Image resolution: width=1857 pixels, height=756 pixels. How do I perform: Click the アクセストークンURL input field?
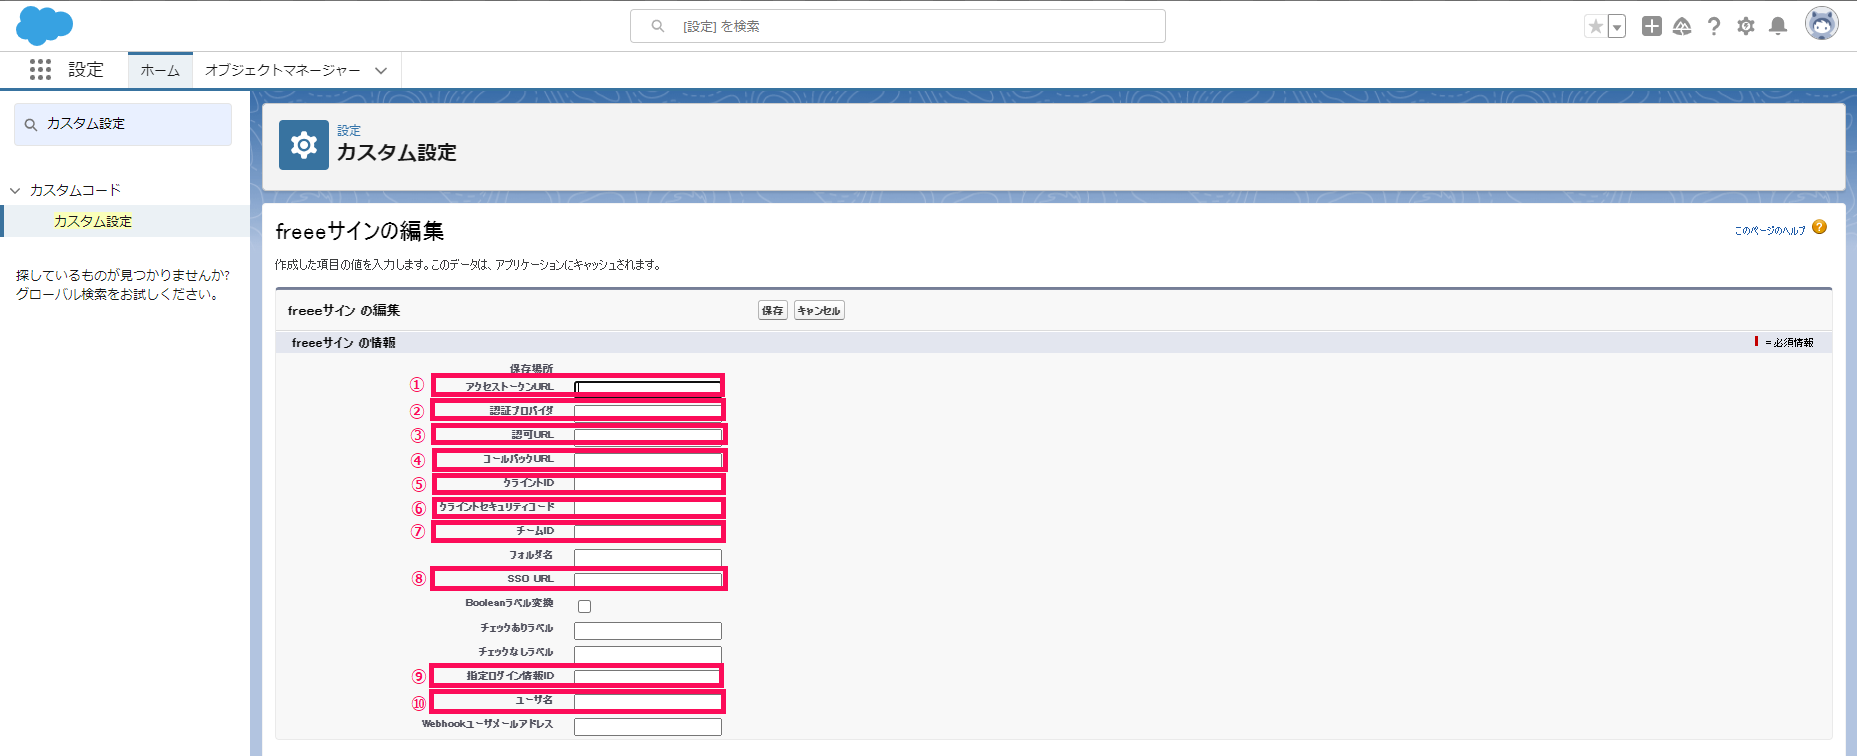pos(648,387)
